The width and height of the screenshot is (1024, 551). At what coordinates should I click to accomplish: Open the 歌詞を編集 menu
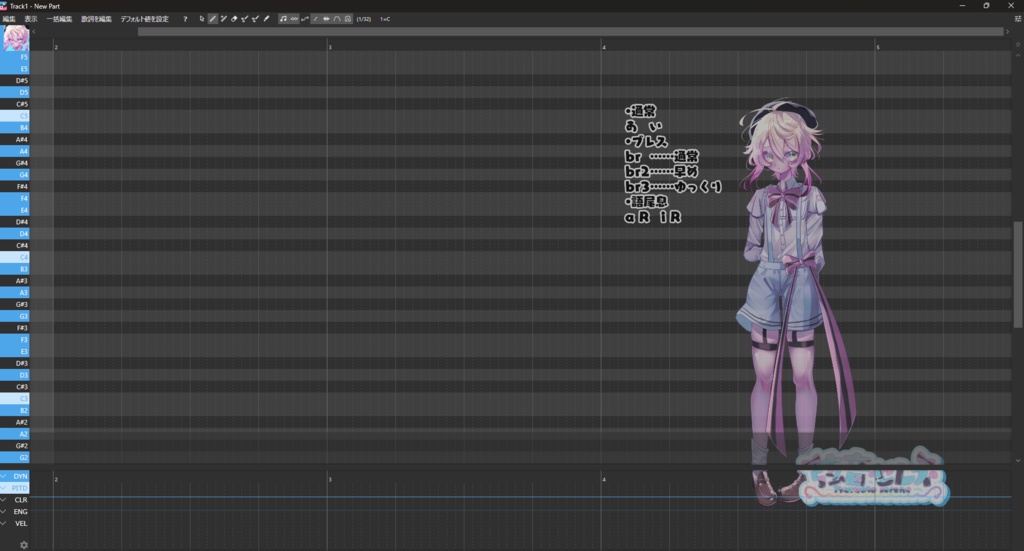coord(96,19)
